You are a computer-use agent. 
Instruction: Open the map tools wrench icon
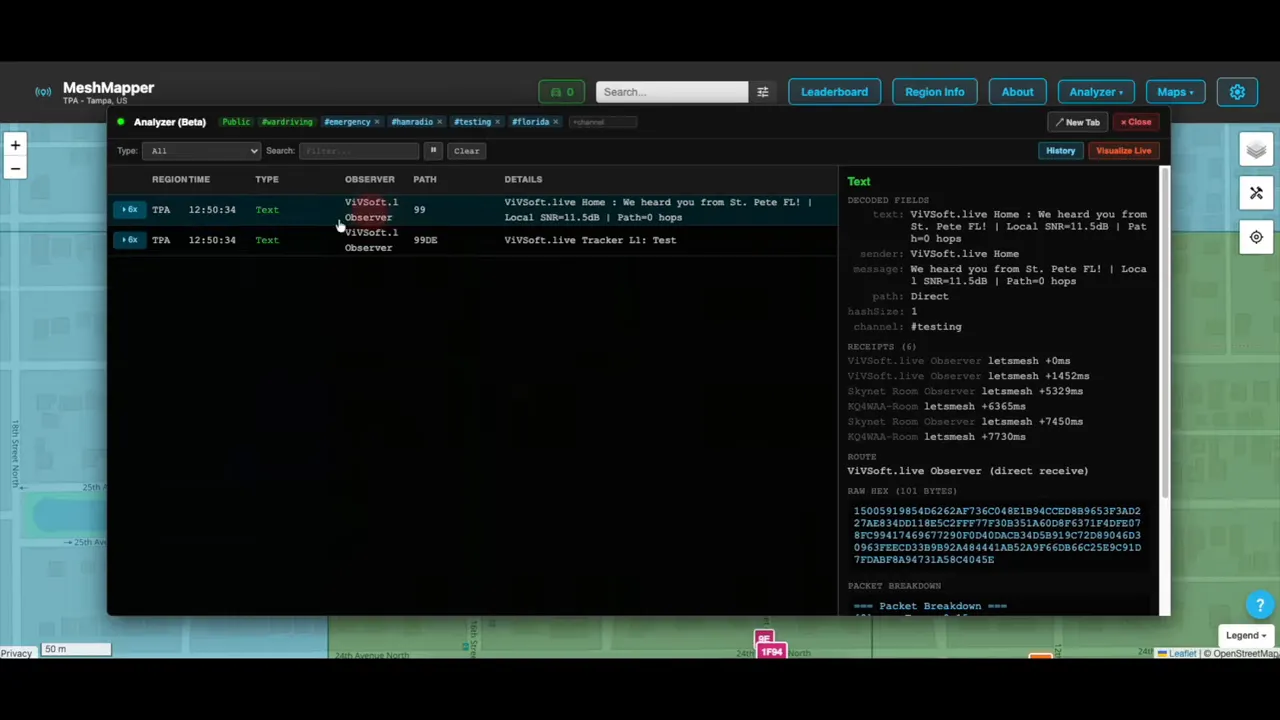[1256, 193]
